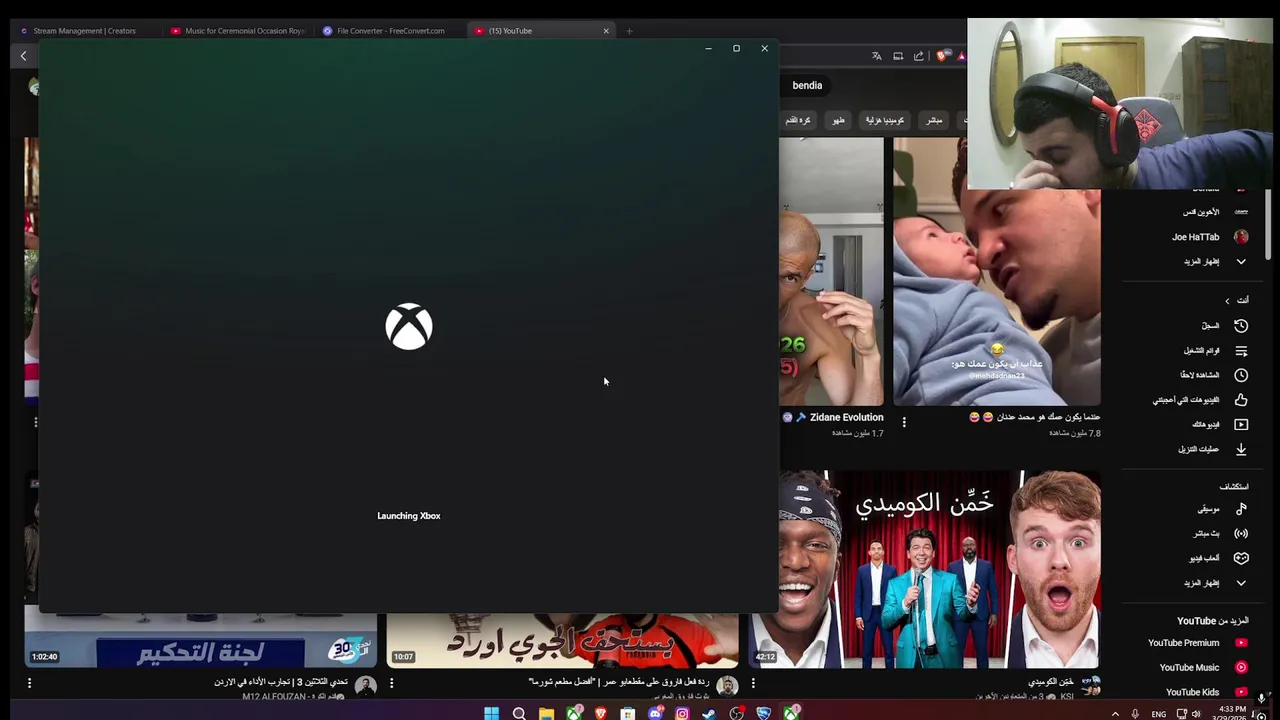Open YouTube Premium in sidebar
Viewport: 1280px width, 720px height.
1197,643
